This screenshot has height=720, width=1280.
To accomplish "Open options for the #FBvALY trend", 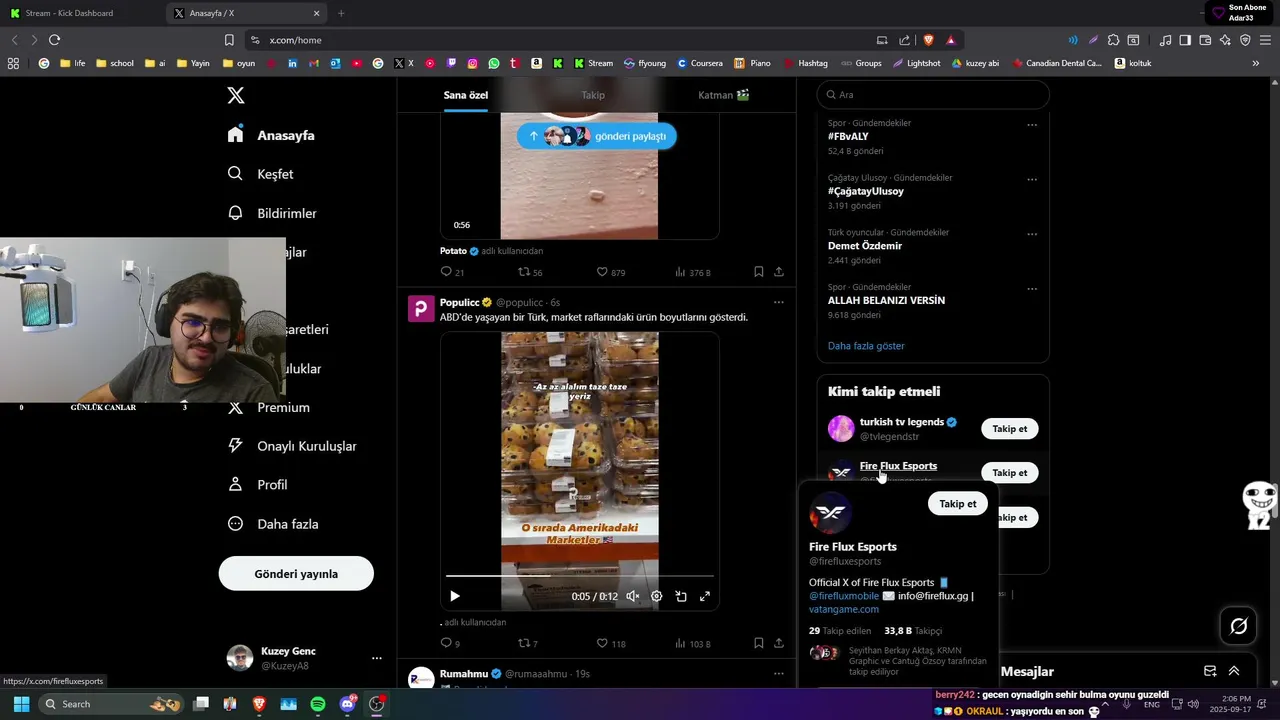I will point(1032,125).
